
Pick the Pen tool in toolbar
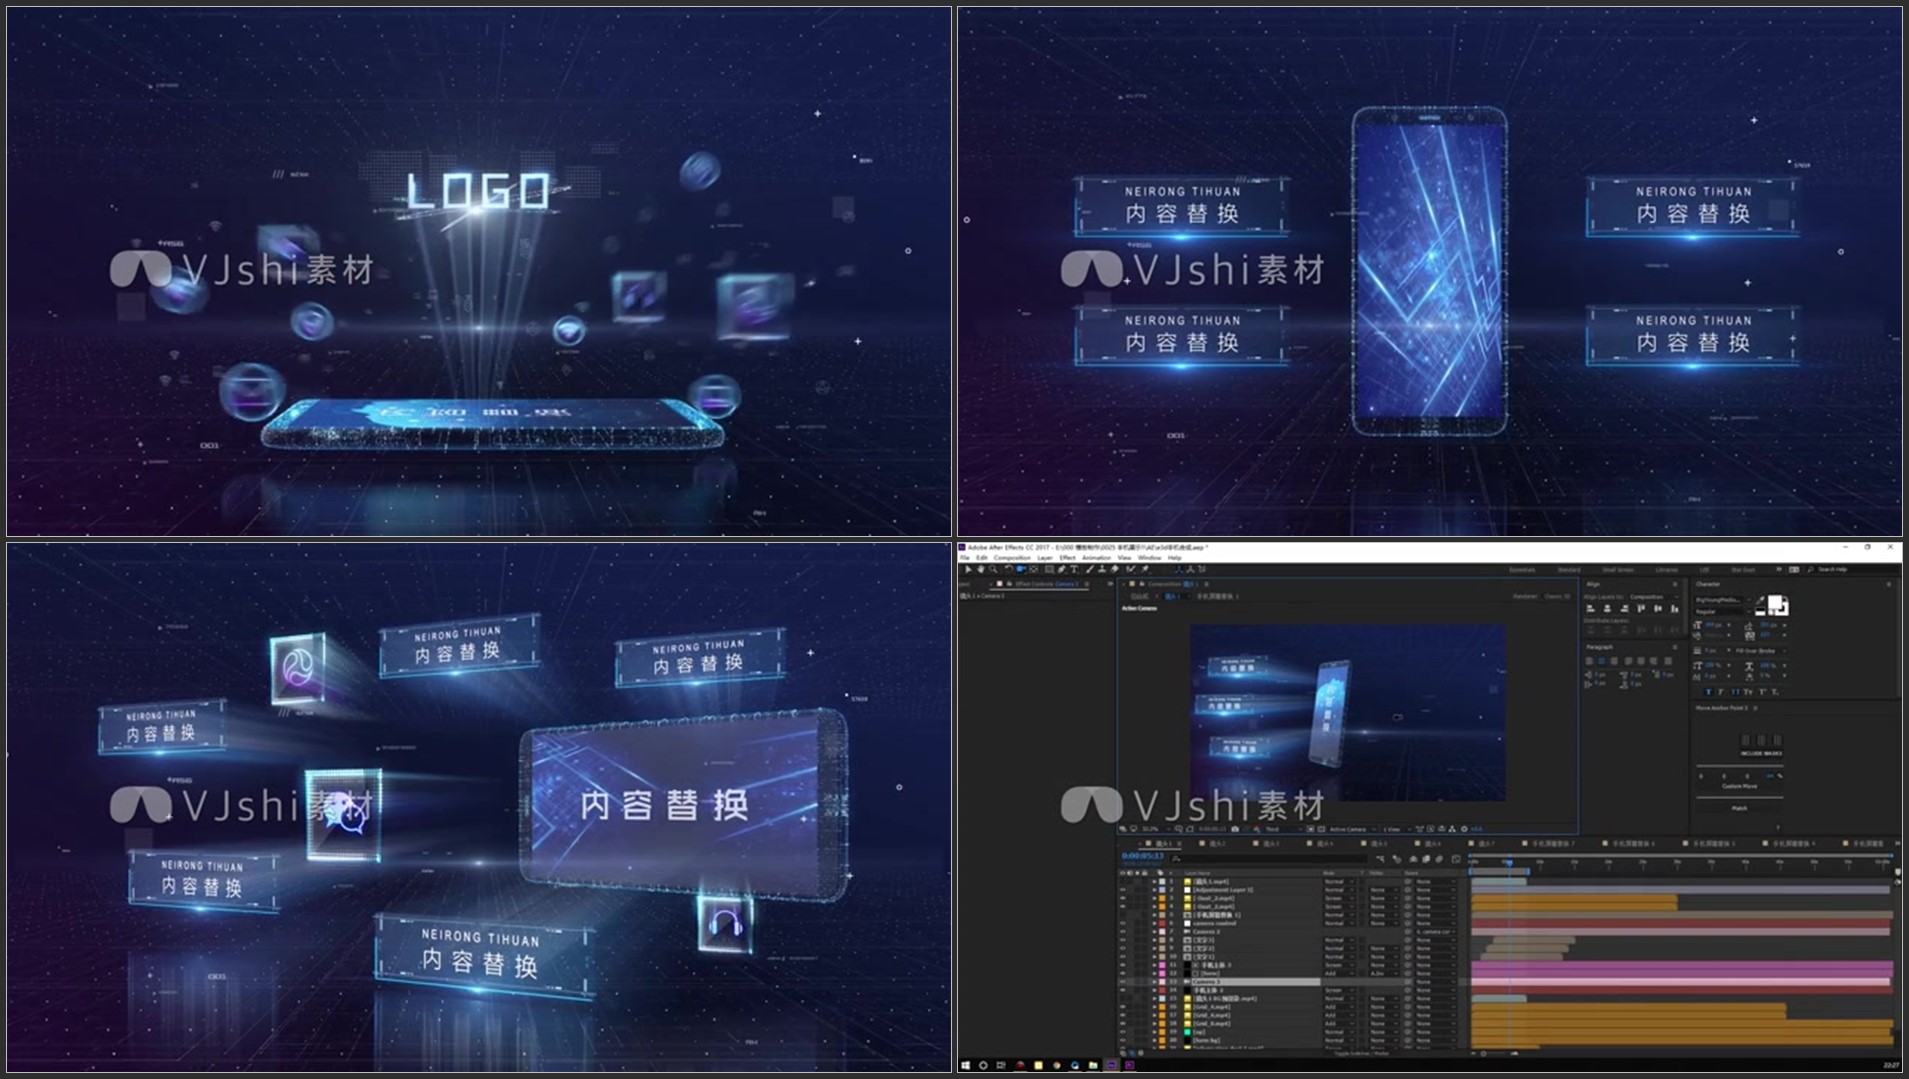tap(1062, 570)
